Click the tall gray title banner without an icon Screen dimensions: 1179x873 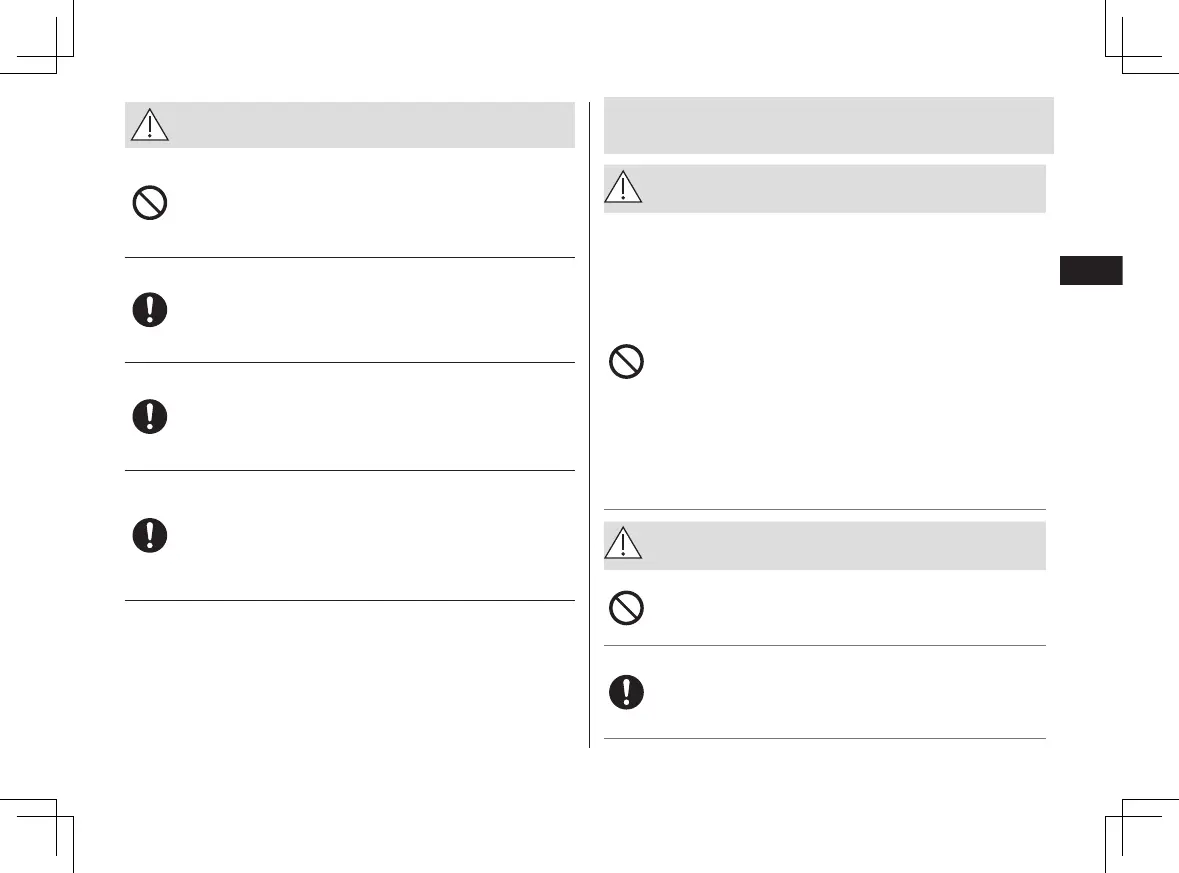(828, 125)
